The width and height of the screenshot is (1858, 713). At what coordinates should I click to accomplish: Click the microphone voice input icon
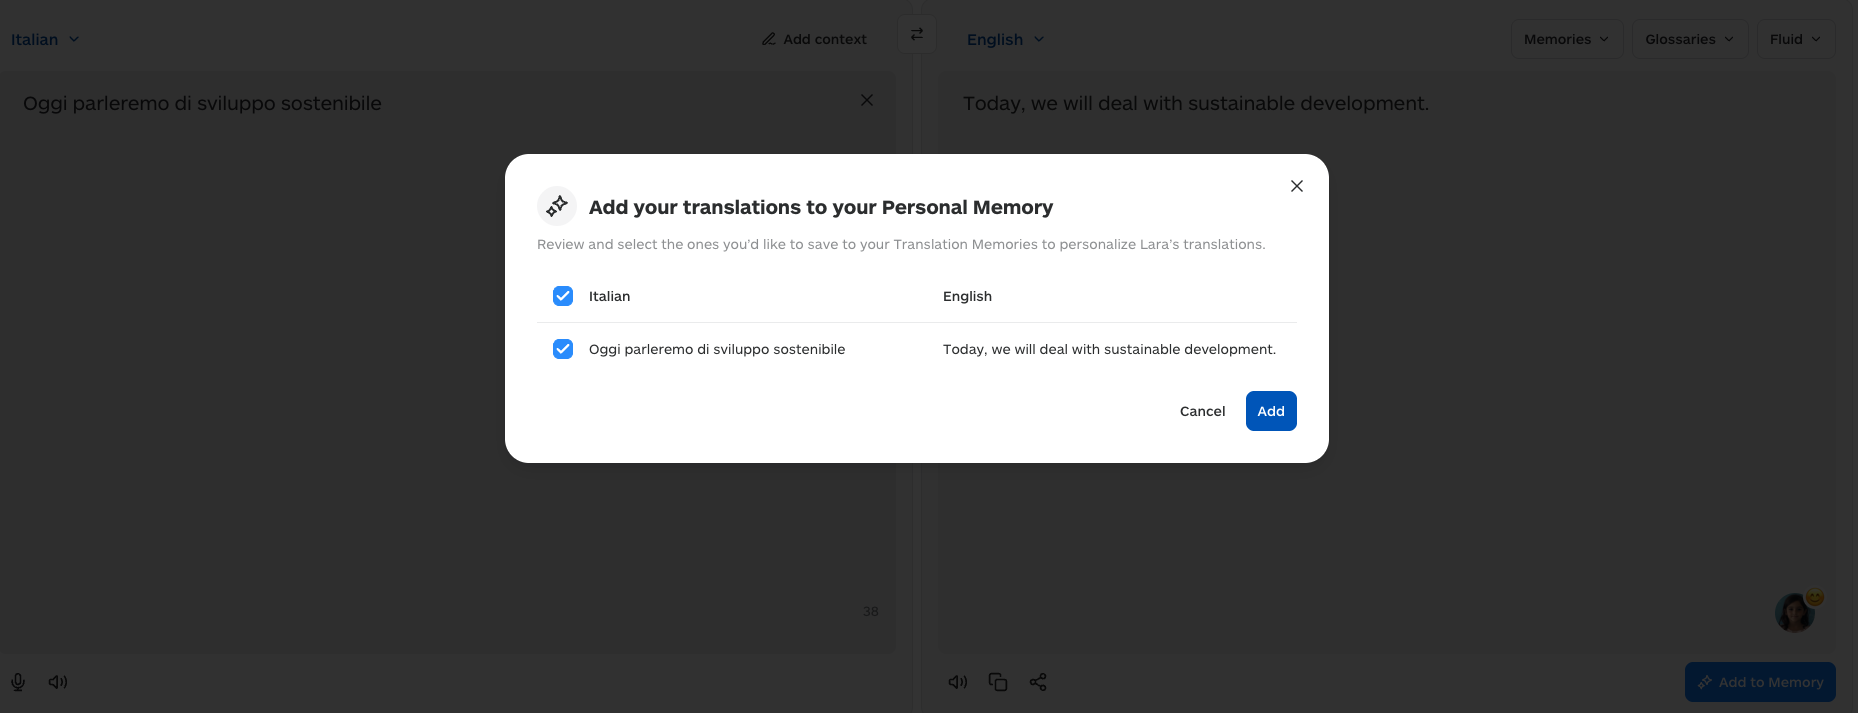point(18,682)
